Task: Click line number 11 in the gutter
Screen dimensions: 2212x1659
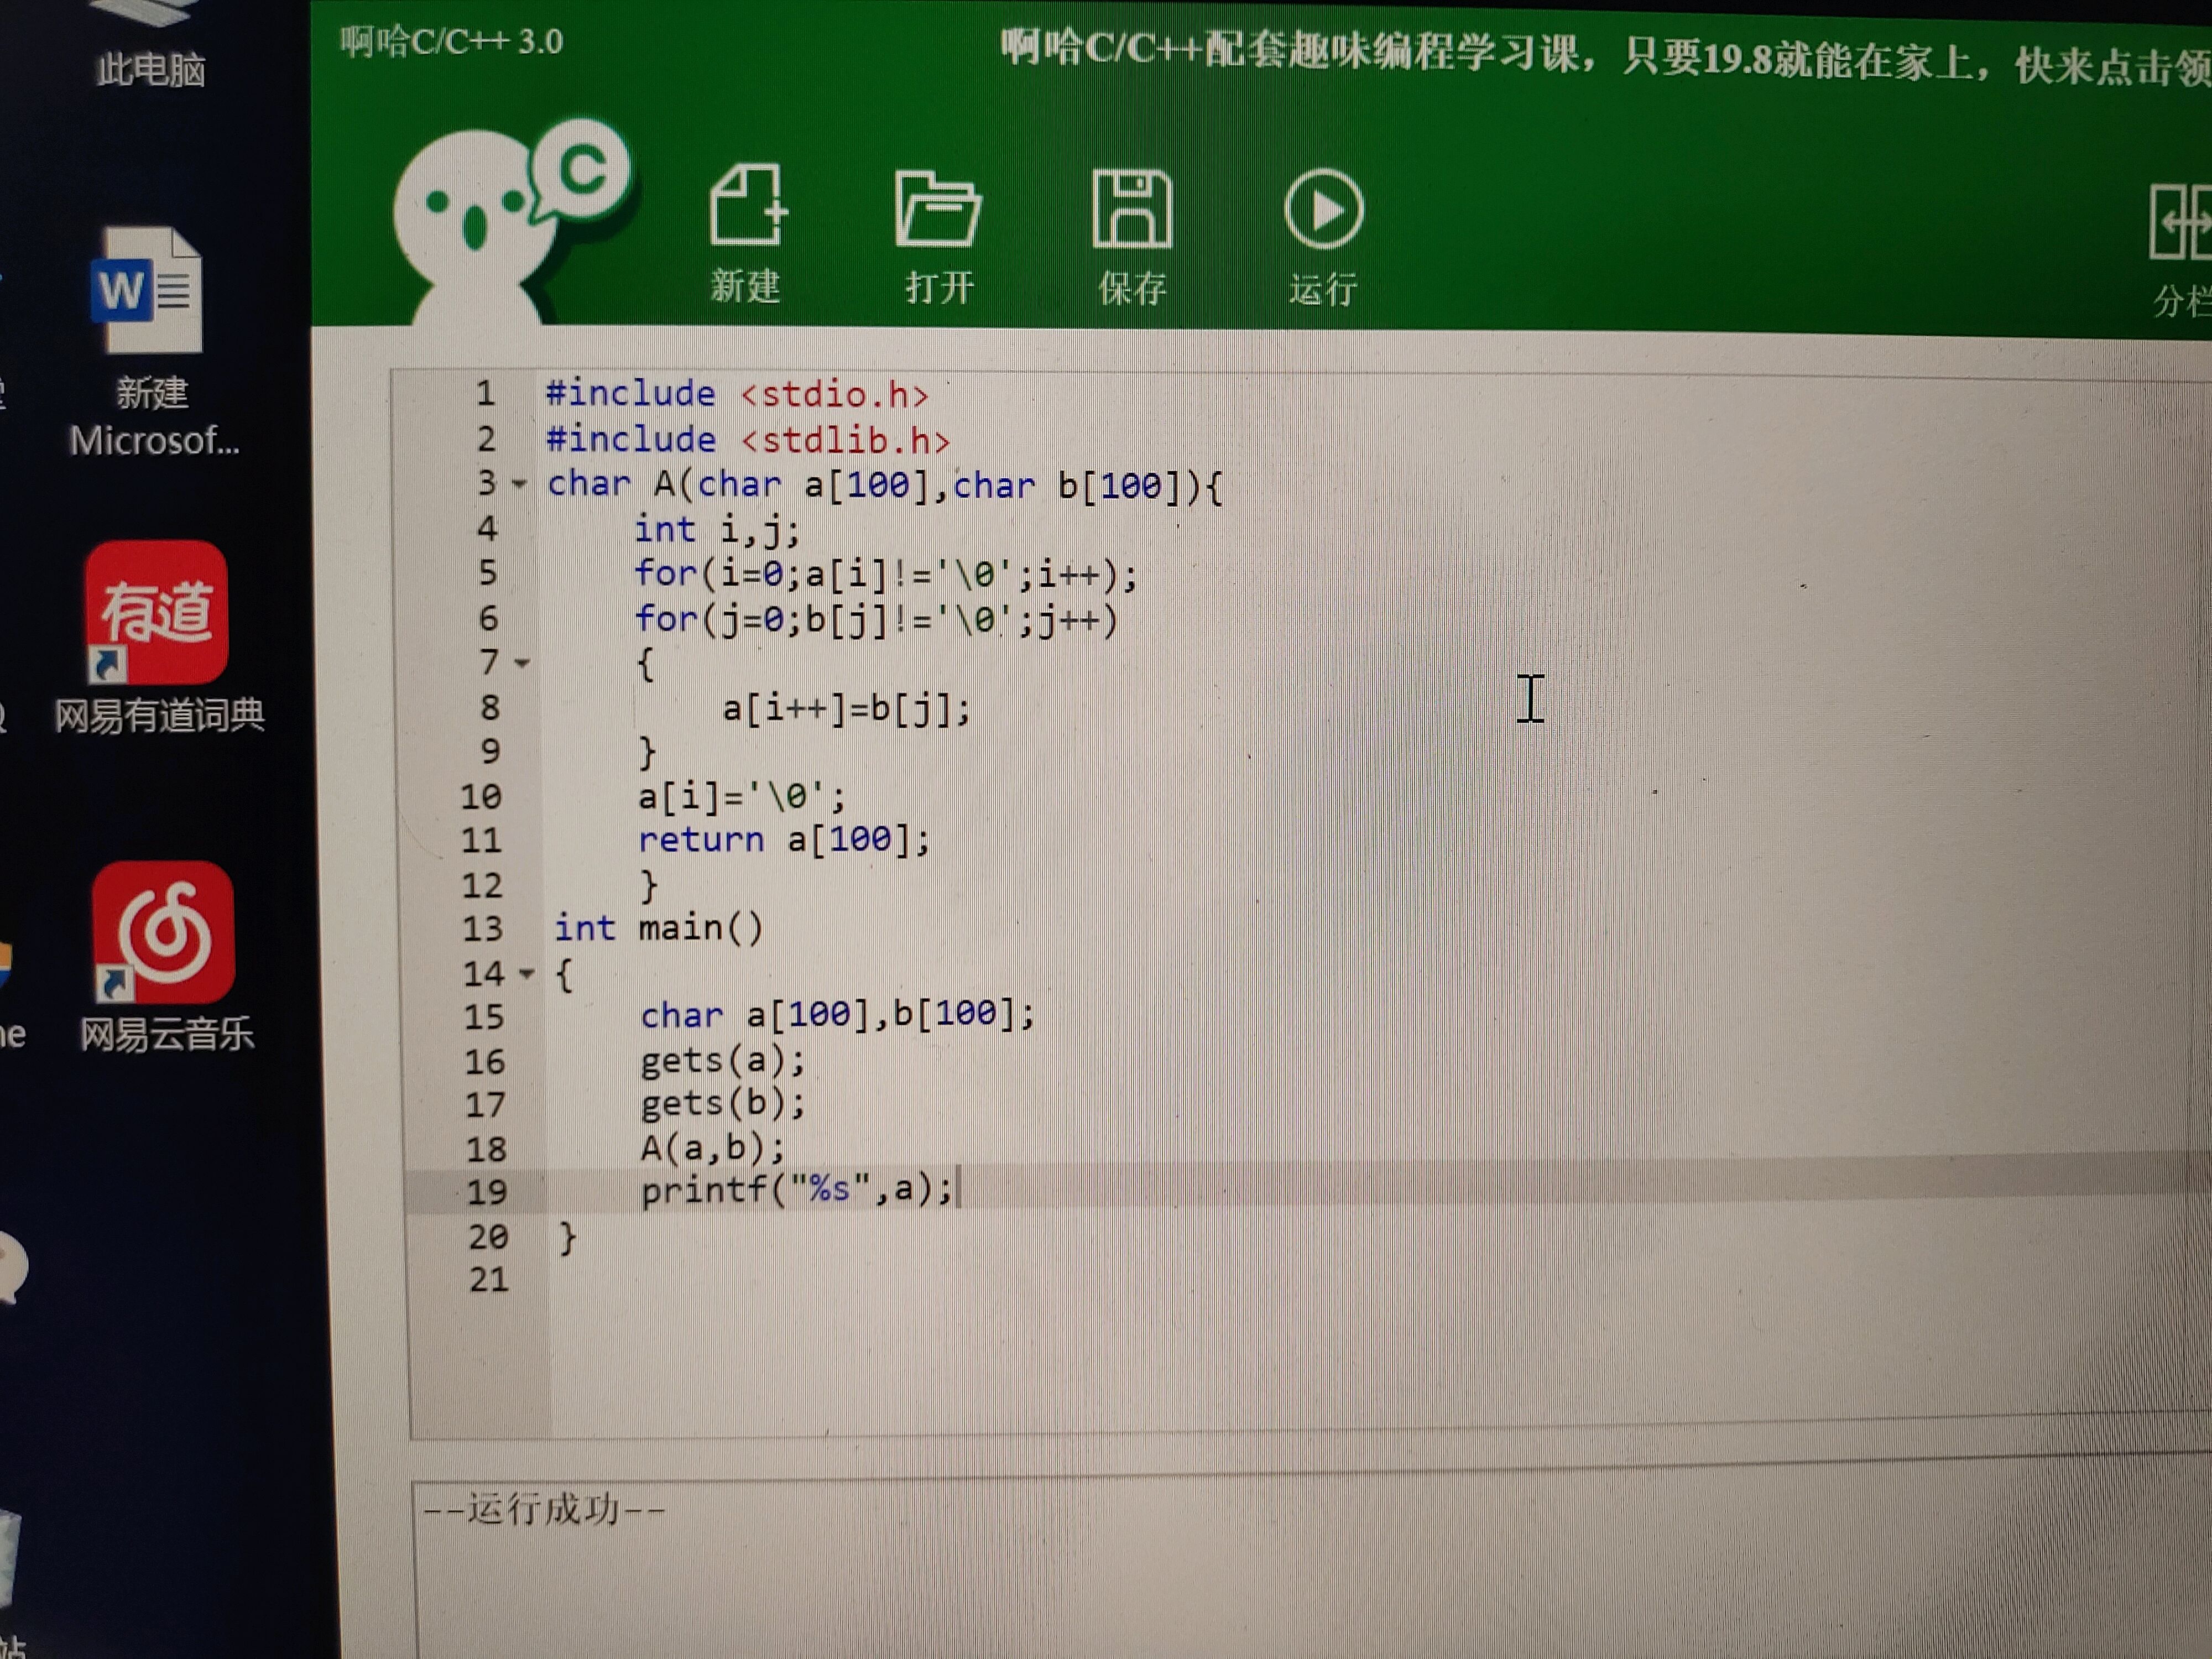Action: coord(481,840)
